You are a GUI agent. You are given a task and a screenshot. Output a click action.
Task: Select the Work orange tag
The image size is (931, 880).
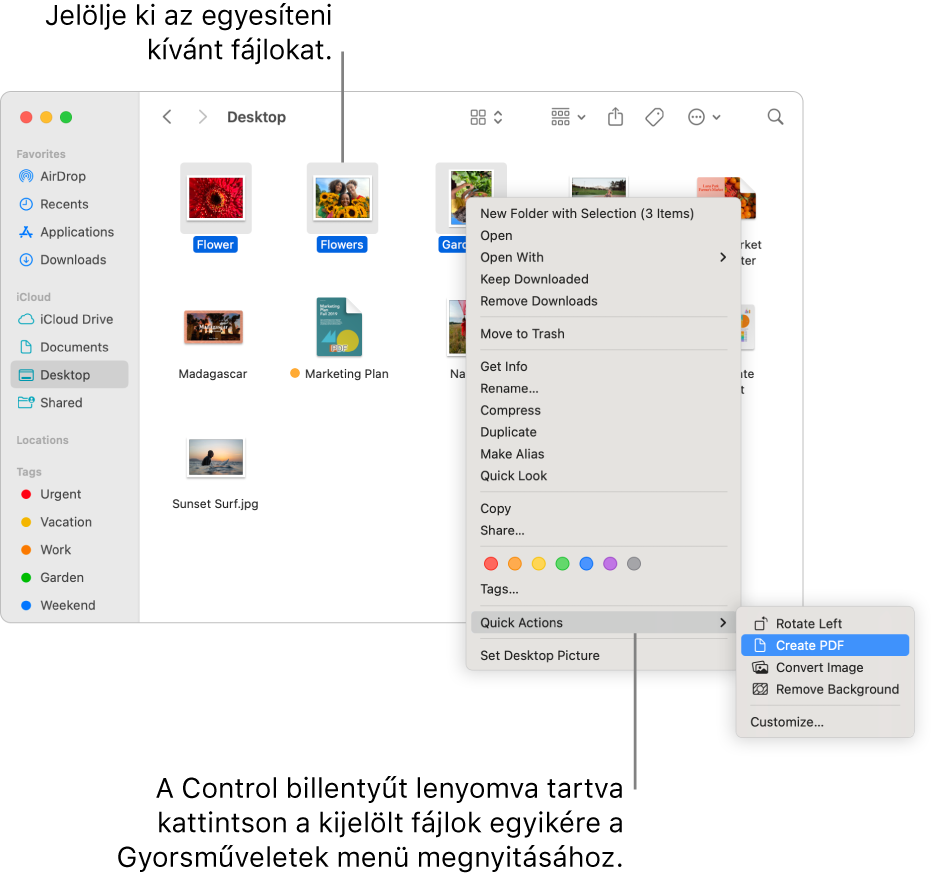pos(45,550)
